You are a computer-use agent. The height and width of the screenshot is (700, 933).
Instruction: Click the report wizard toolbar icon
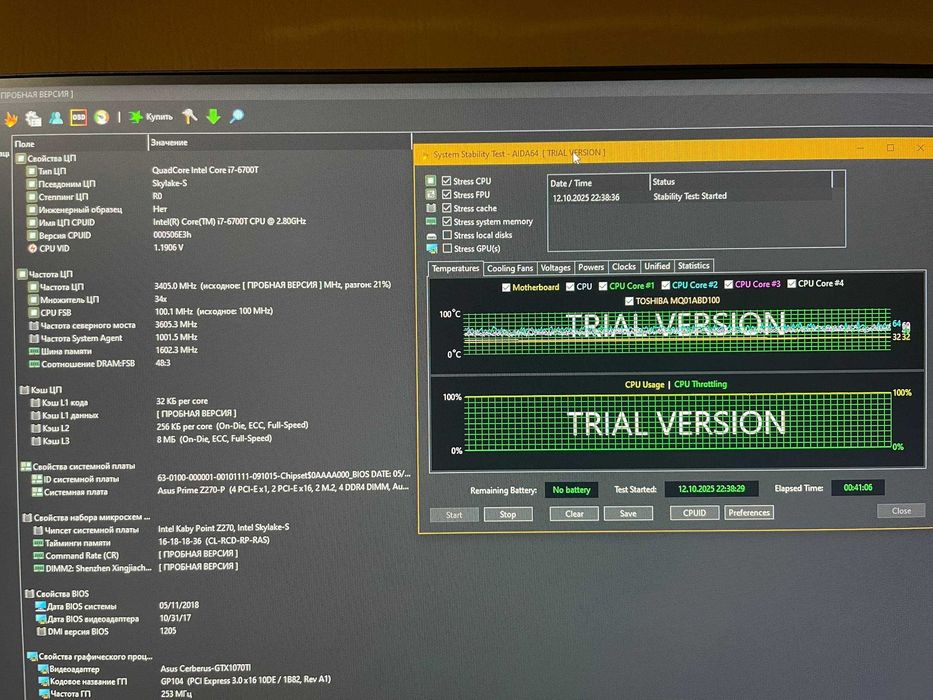coord(33,118)
